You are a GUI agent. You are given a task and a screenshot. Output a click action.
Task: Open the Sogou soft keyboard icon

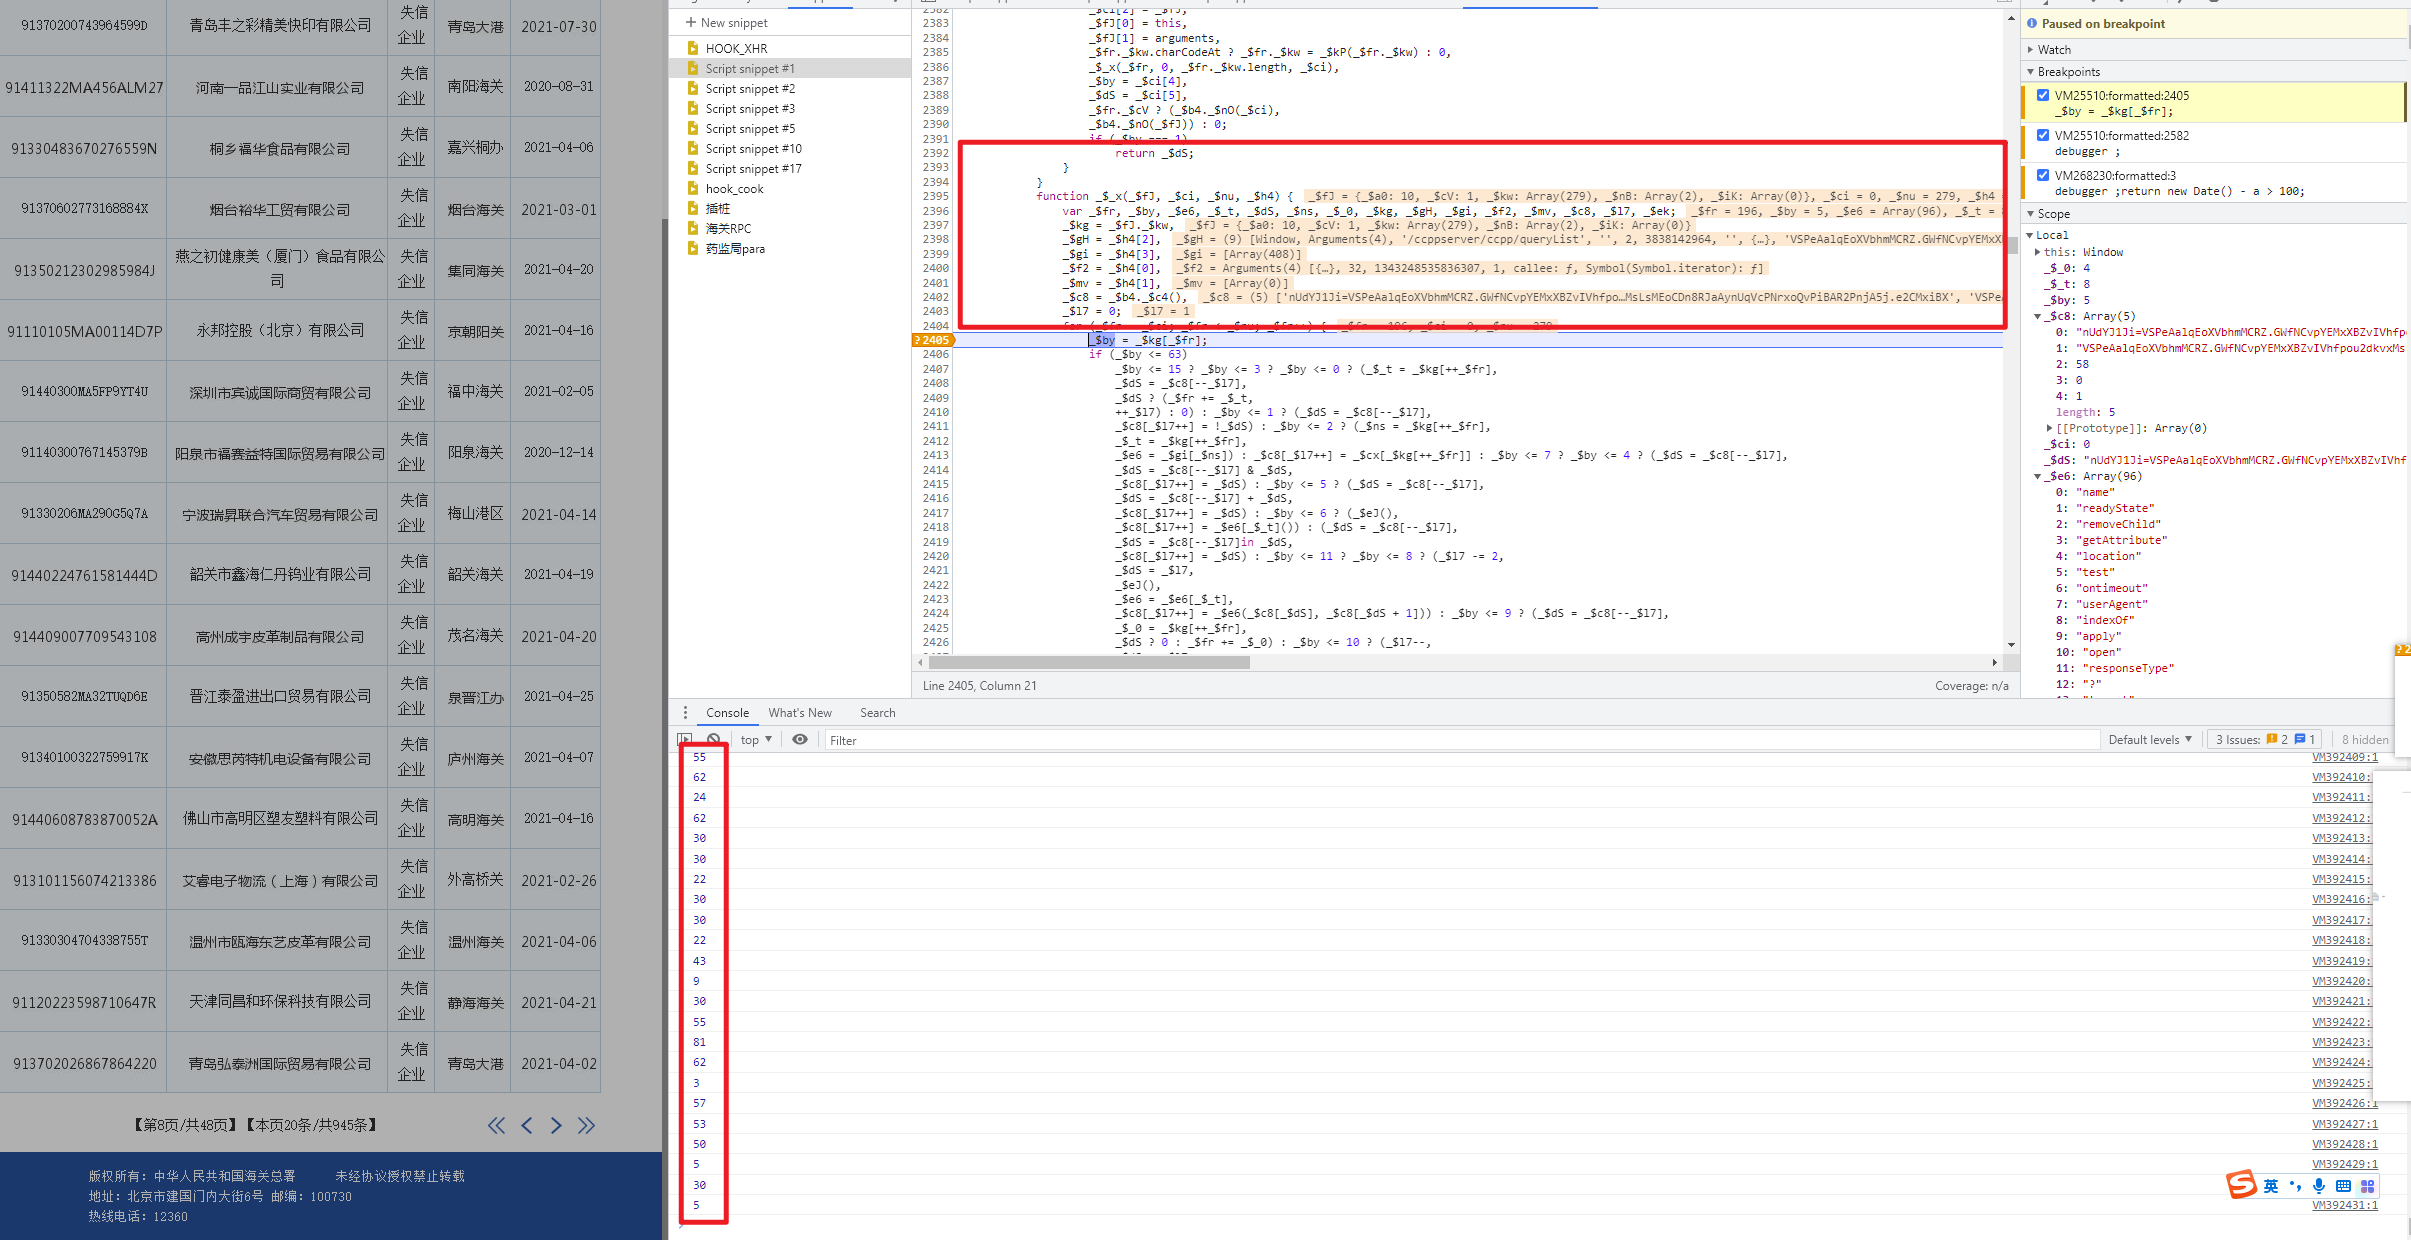tap(2343, 1186)
